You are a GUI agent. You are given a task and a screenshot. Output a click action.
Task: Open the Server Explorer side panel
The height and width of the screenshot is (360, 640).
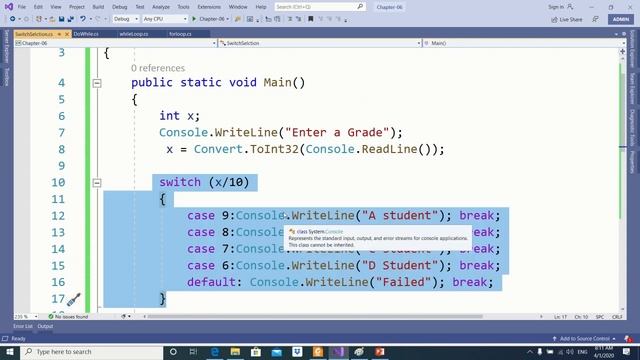[6, 47]
